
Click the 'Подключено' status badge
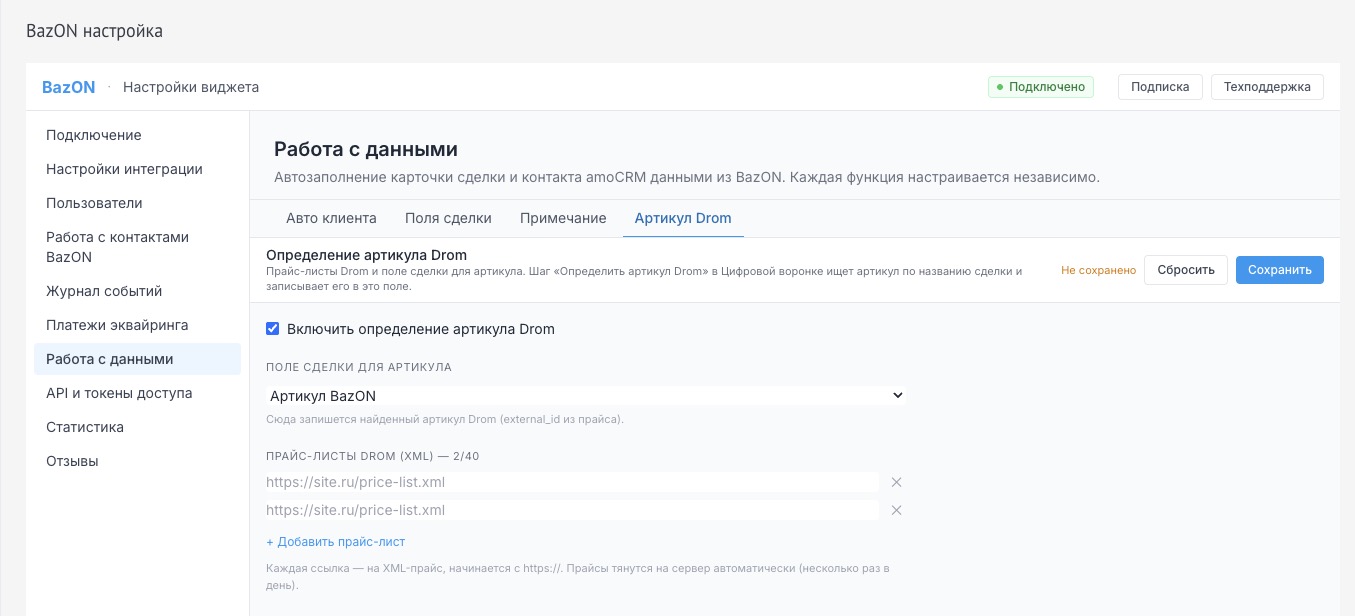pyautogui.click(x=1041, y=87)
